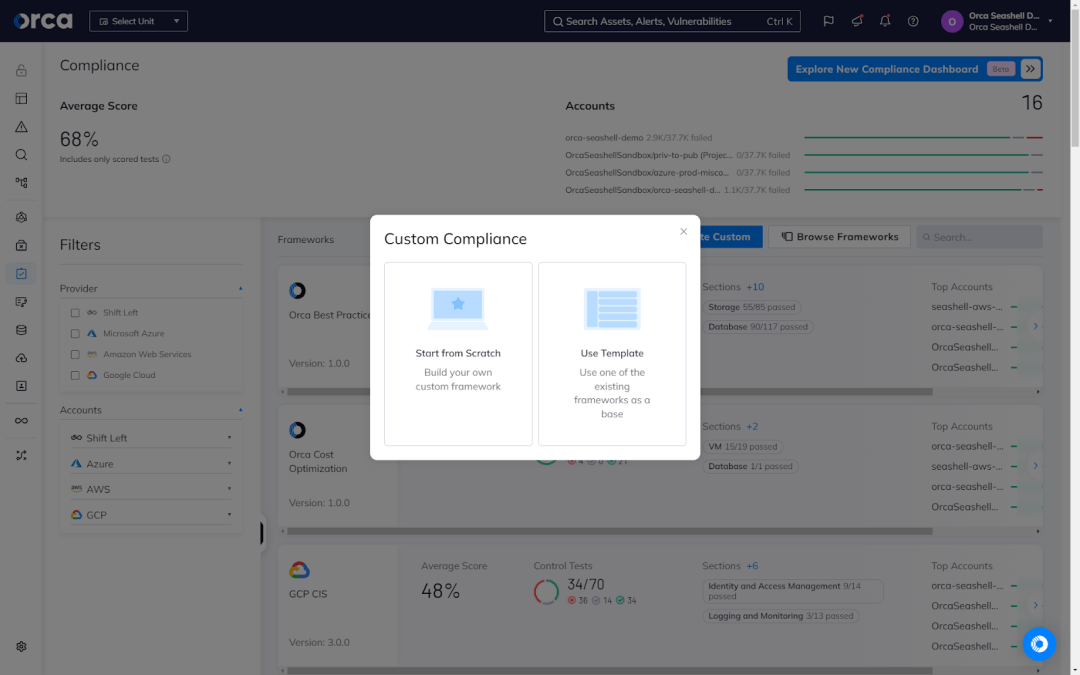This screenshot has height=675, width=1080.
Task: Click the frameworks Search box
Action: [979, 237]
